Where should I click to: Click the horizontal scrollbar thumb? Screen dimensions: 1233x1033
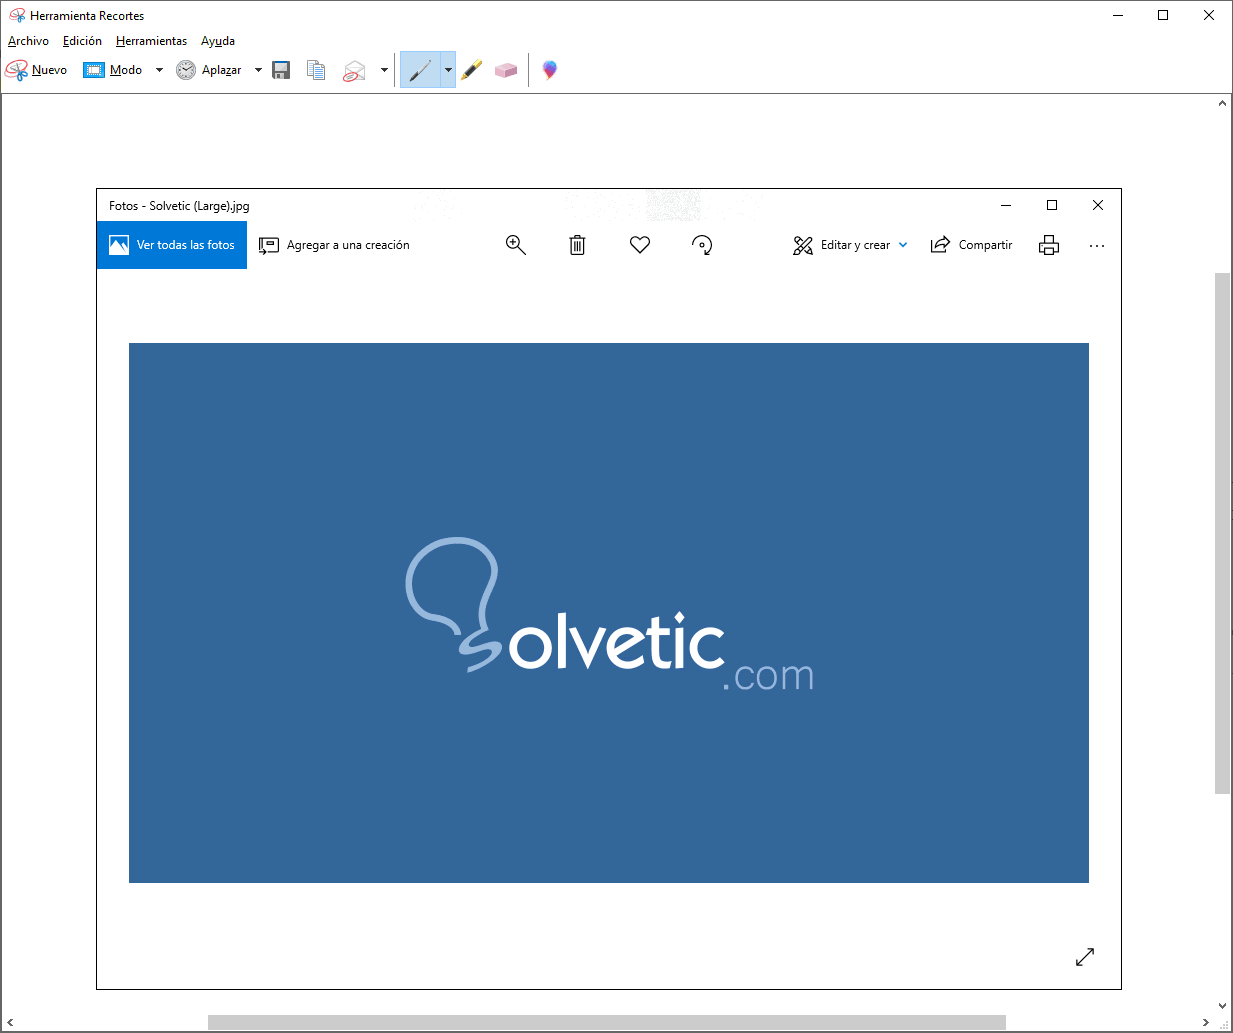607,1022
